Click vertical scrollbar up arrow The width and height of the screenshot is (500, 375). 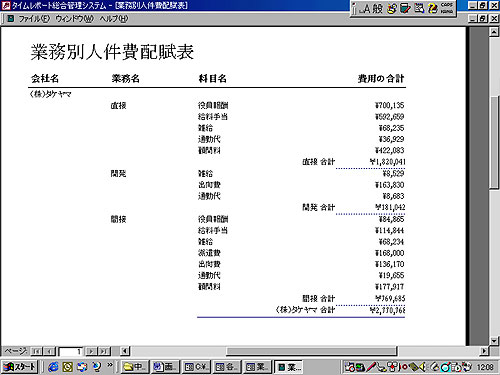point(494,32)
